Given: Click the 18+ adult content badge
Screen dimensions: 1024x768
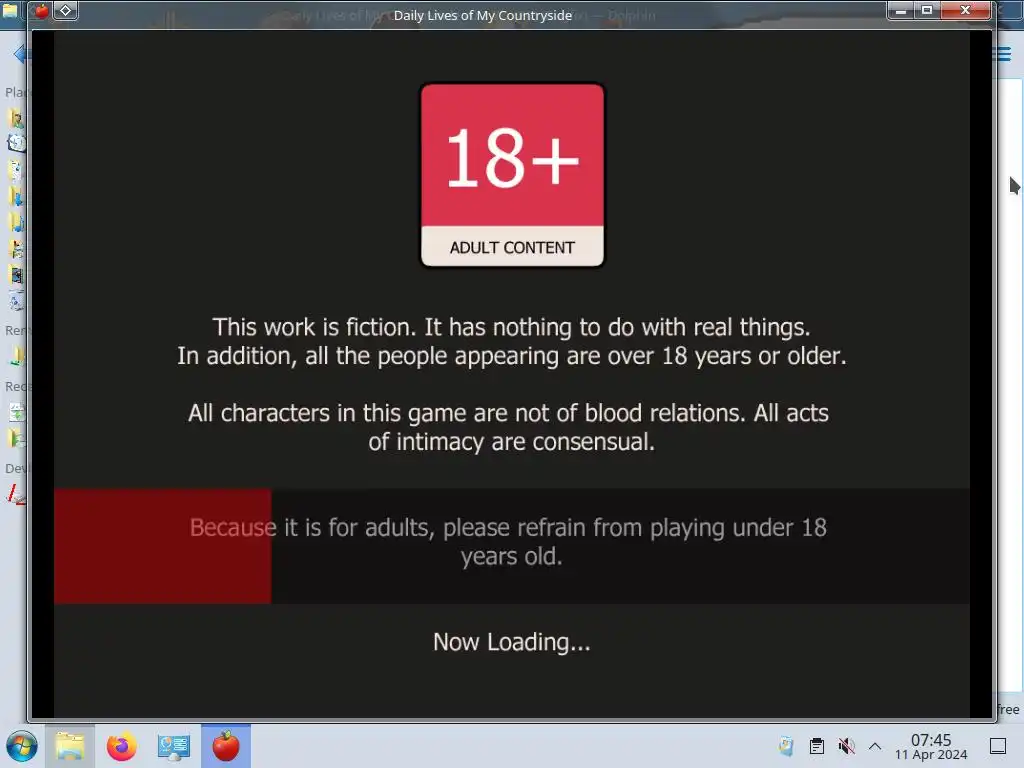Looking at the screenshot, I should pyautogui.click(x=512, y=175).
